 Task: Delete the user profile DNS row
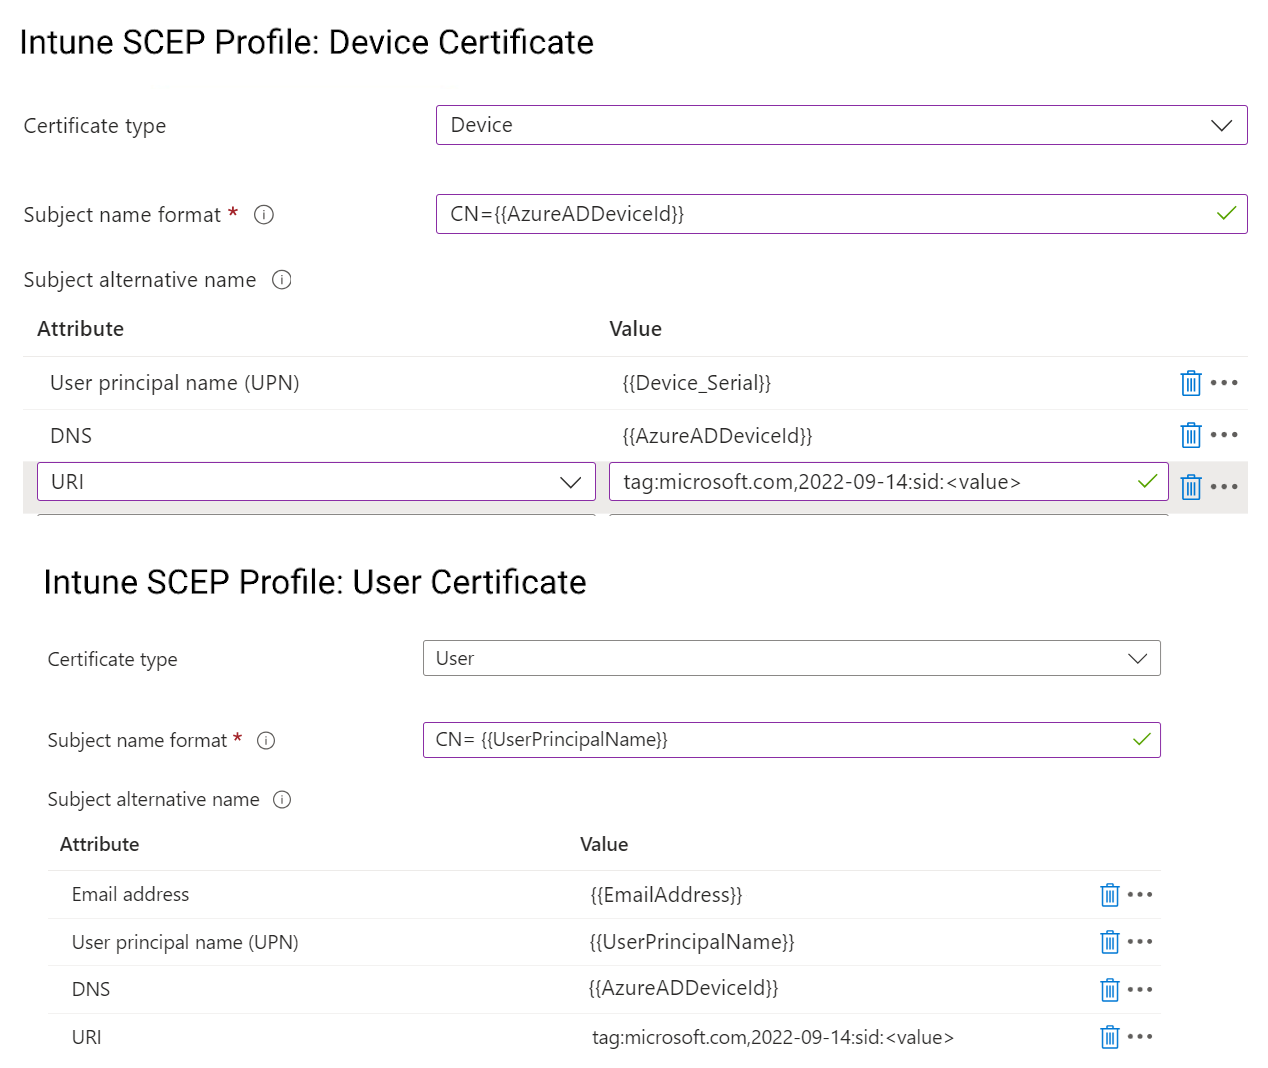(1110, 990)
